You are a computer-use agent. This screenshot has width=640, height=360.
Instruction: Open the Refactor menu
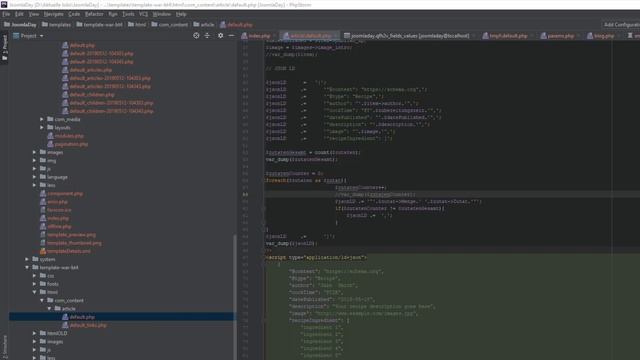[94, 14]
